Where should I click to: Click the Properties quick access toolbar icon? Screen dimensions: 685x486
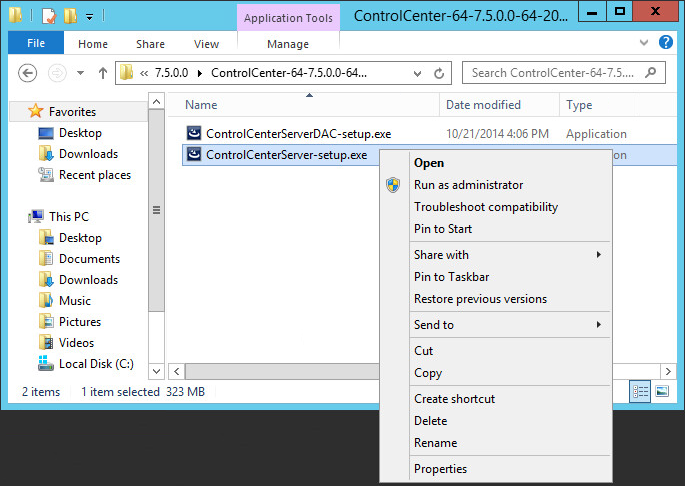(49, 16)
